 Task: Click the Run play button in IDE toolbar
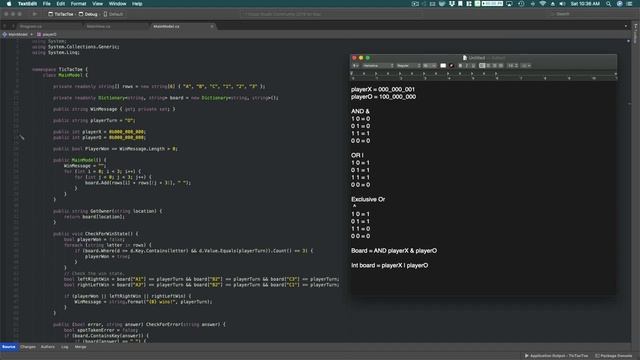tap(35, 14)
